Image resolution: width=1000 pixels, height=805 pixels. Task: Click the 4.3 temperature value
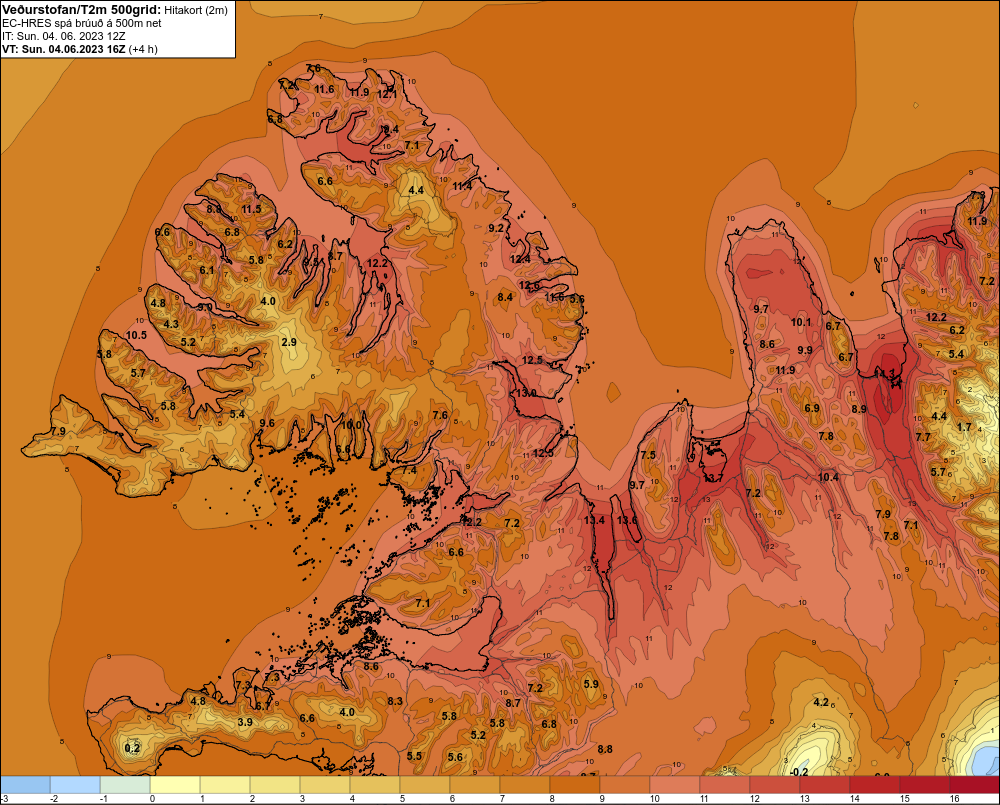[171, 324]
